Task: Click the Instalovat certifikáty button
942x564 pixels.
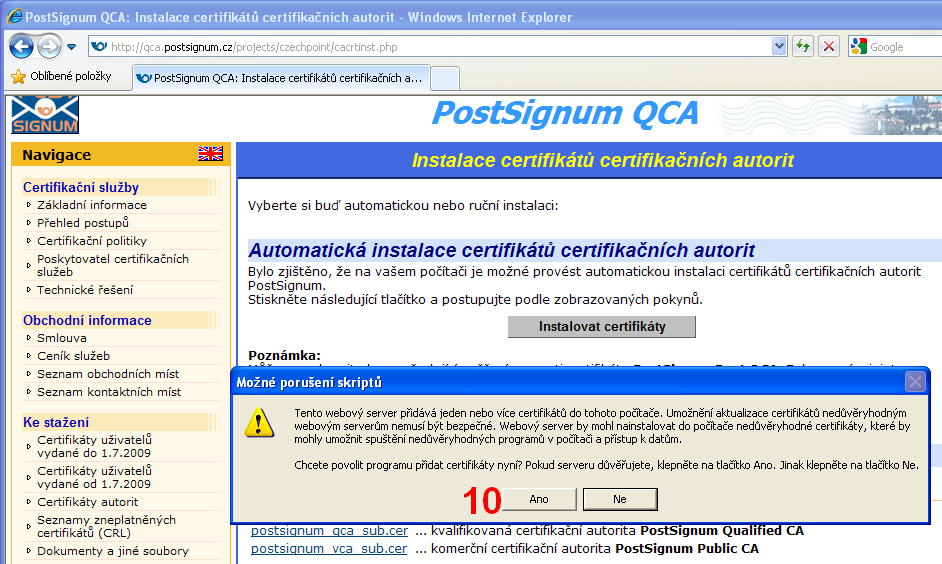Action: click(x=602, y=327)
